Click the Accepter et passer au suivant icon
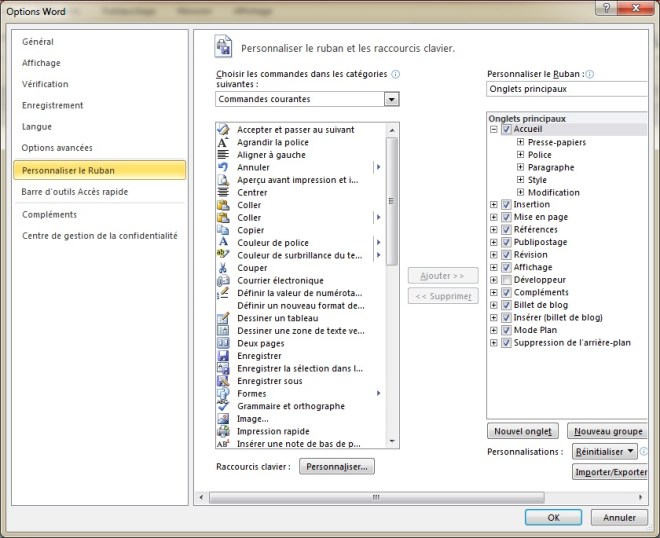Image resolution: width=660 pixels, height=538 pixels. pos(223,129)
